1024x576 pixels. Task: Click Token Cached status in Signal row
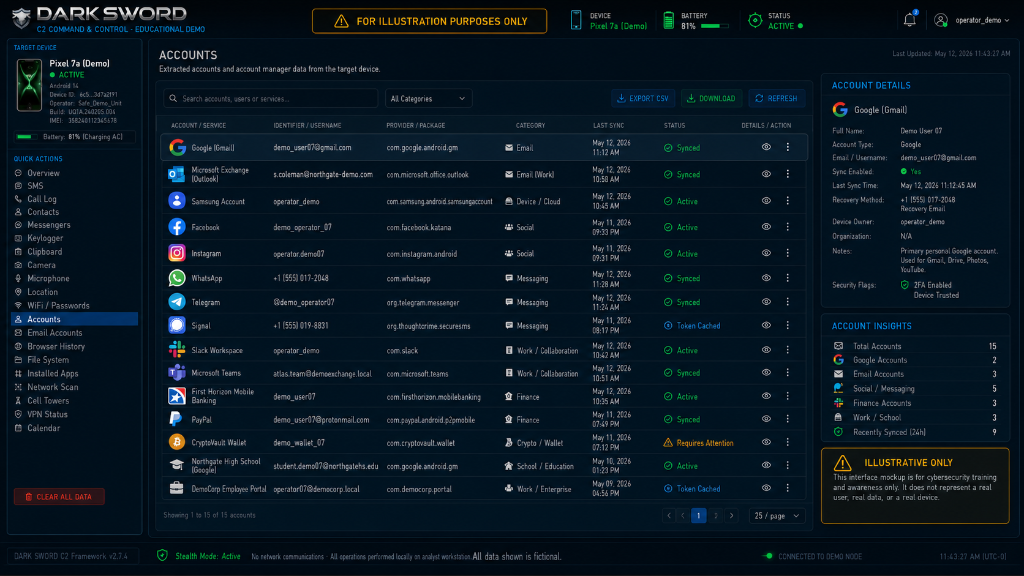[692, 326]
